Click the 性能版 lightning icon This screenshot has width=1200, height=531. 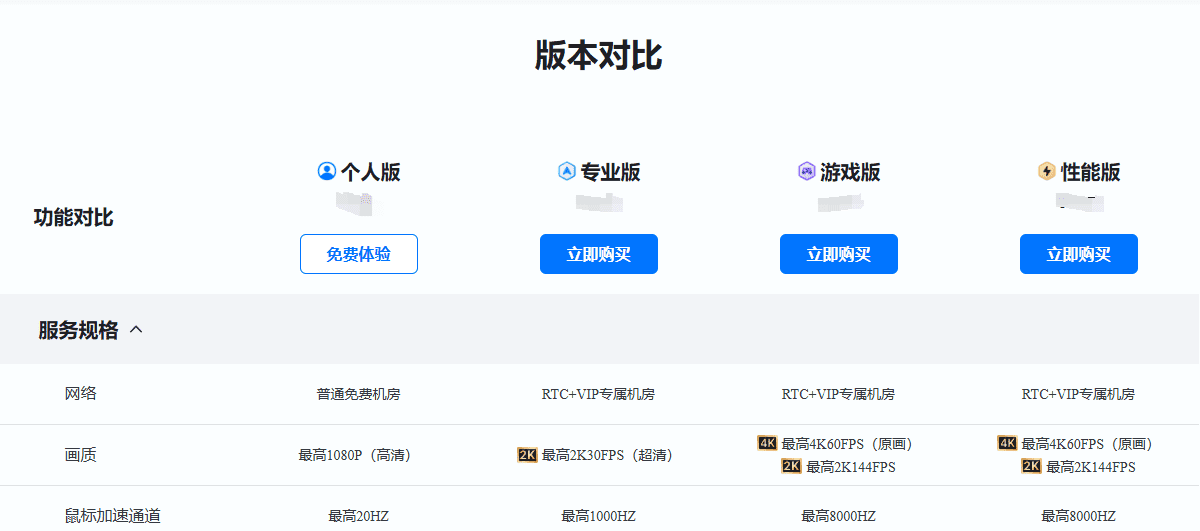tap(1047, 172)
